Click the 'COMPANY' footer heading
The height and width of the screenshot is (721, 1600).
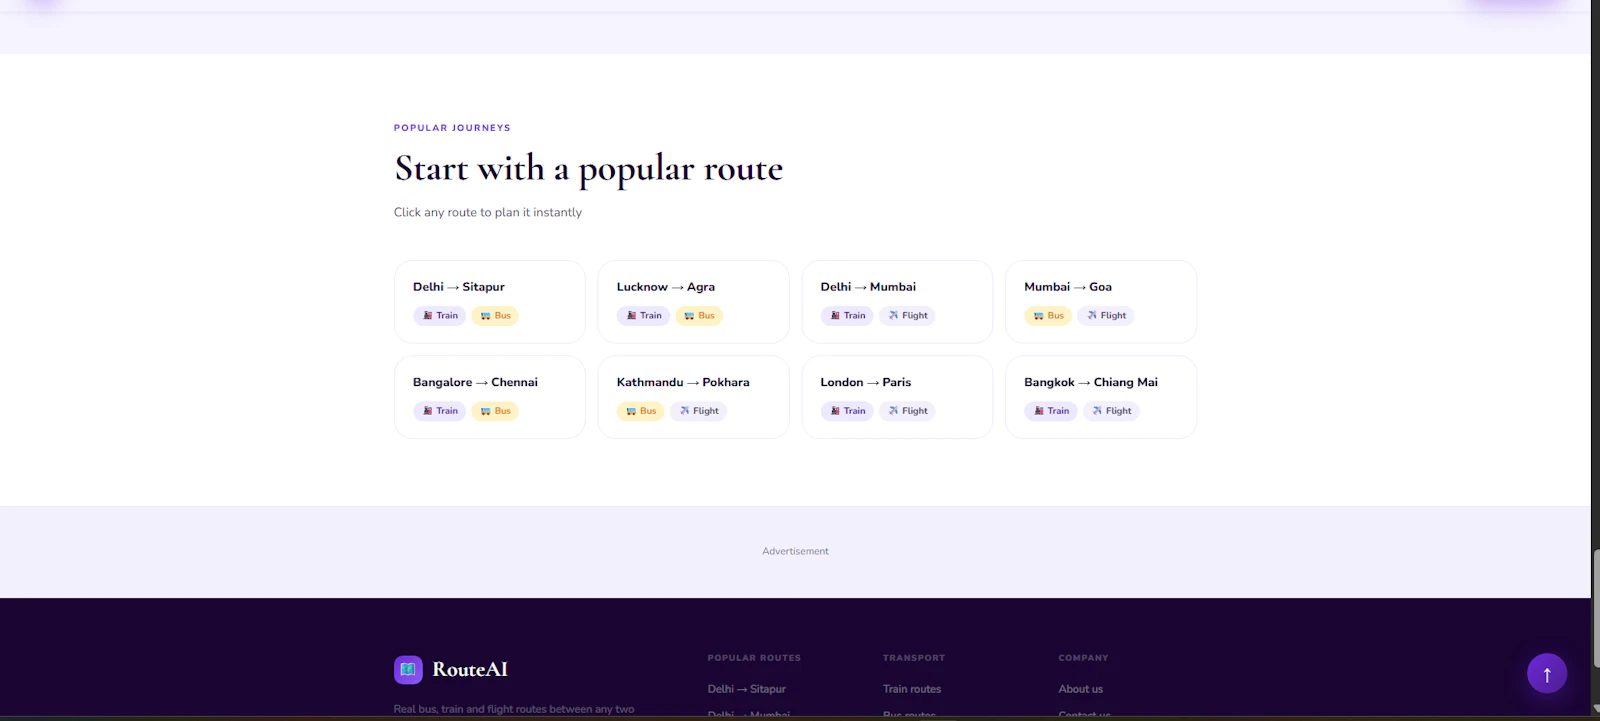pos(1083,658)
